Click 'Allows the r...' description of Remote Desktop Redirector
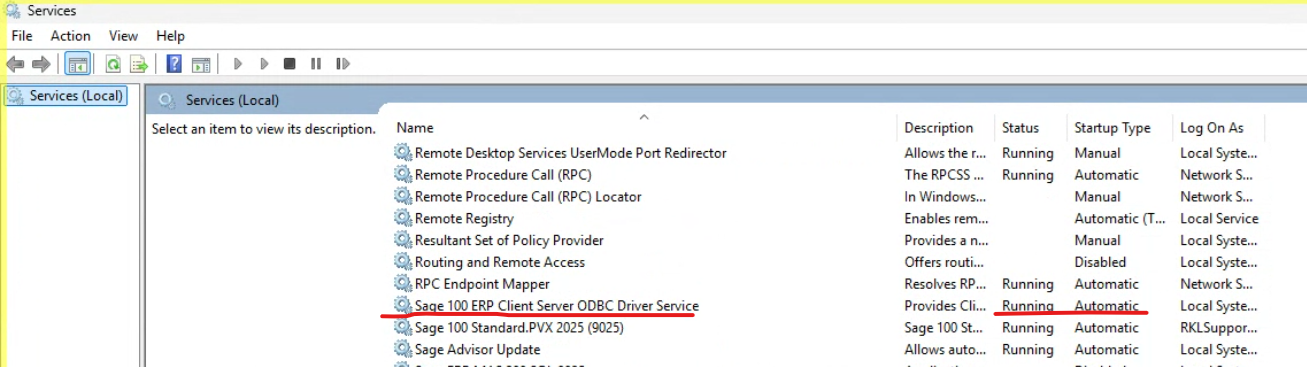Image resolution: width=1307 pixels, height=367 pixels. click(x=945, y=153)
